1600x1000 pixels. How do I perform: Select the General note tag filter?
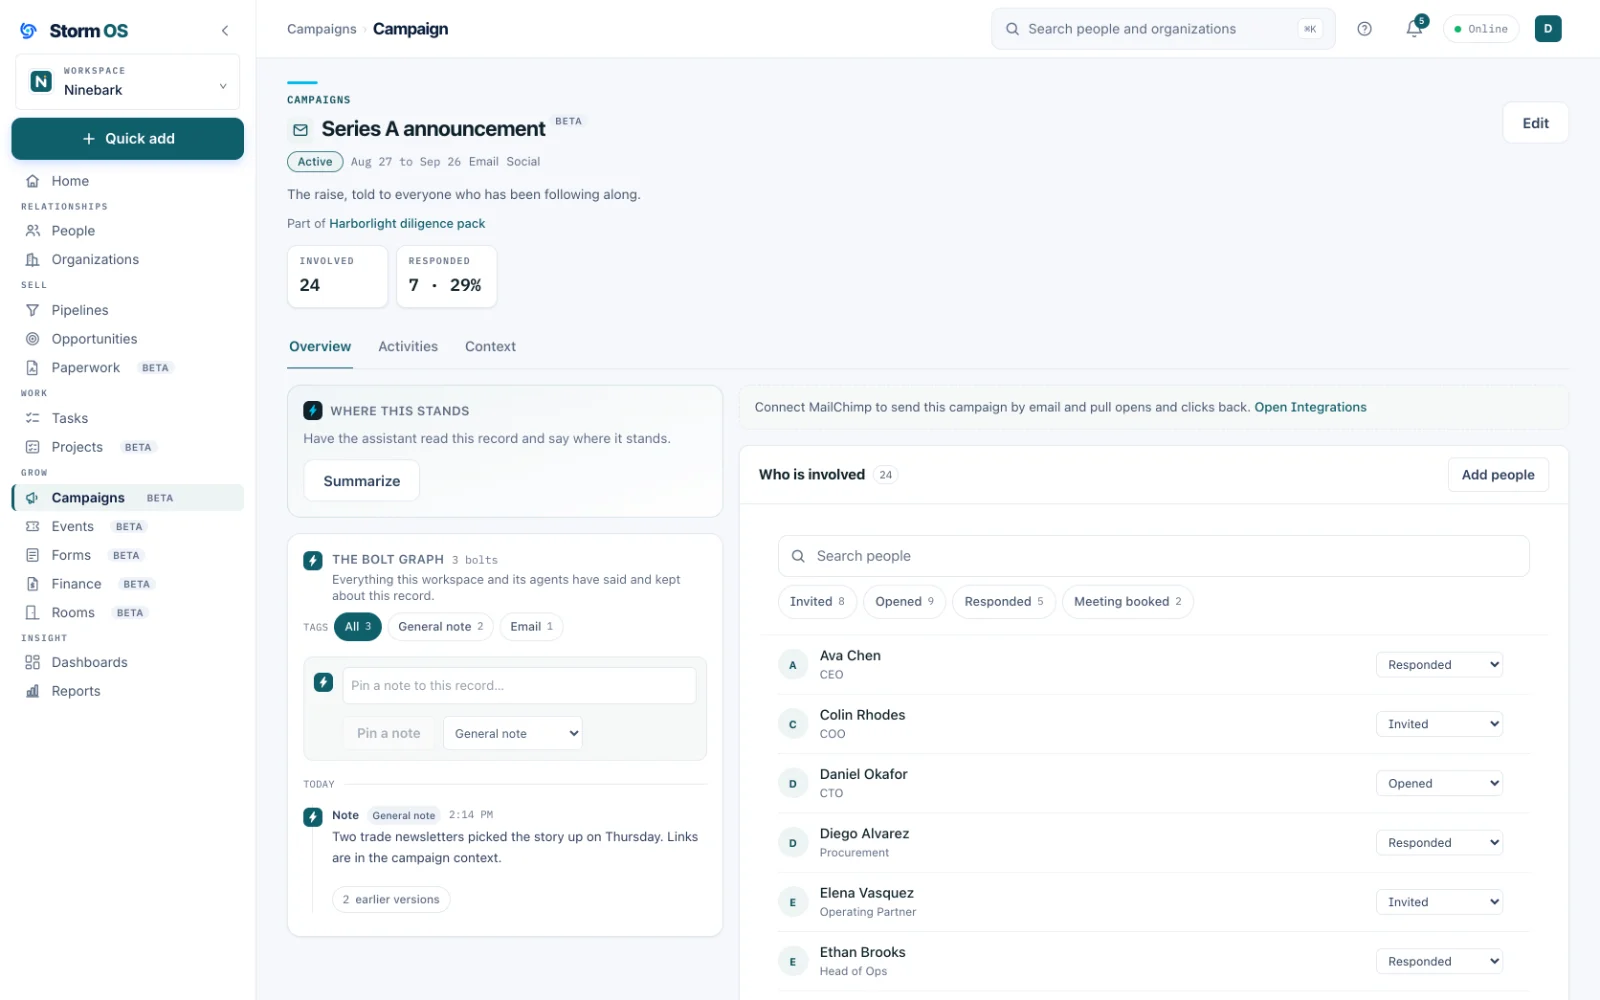pos(440,627)
